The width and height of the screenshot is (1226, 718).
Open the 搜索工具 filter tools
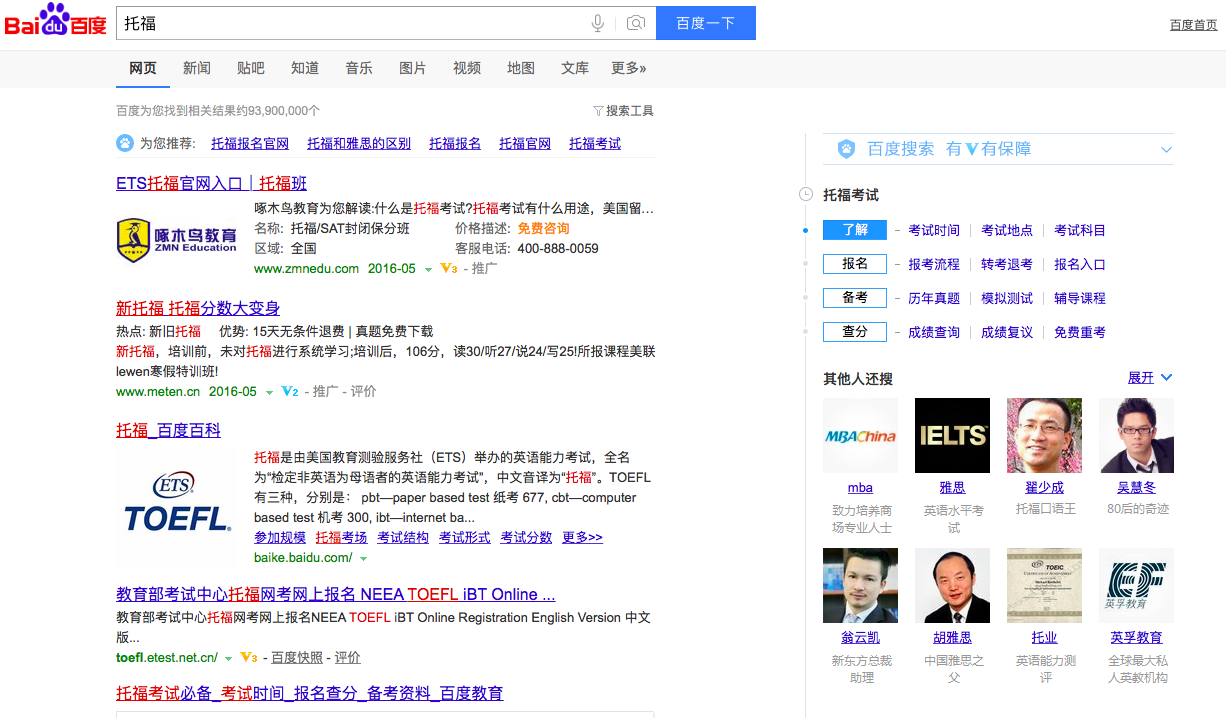click(623, 111)
